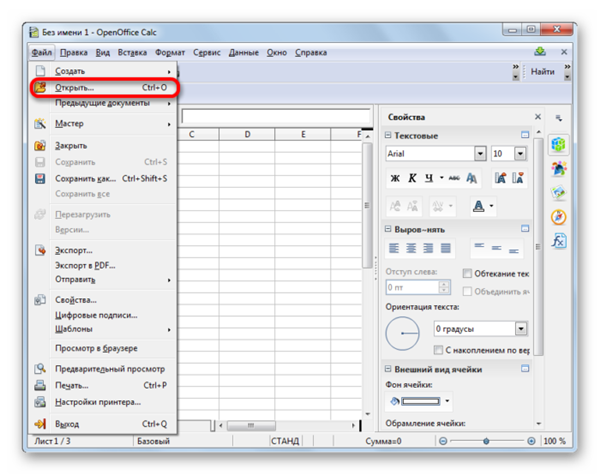Align text right in sidebar
Image resolution: width=600 pixels, height=475 pixels.
coord(428,248)
